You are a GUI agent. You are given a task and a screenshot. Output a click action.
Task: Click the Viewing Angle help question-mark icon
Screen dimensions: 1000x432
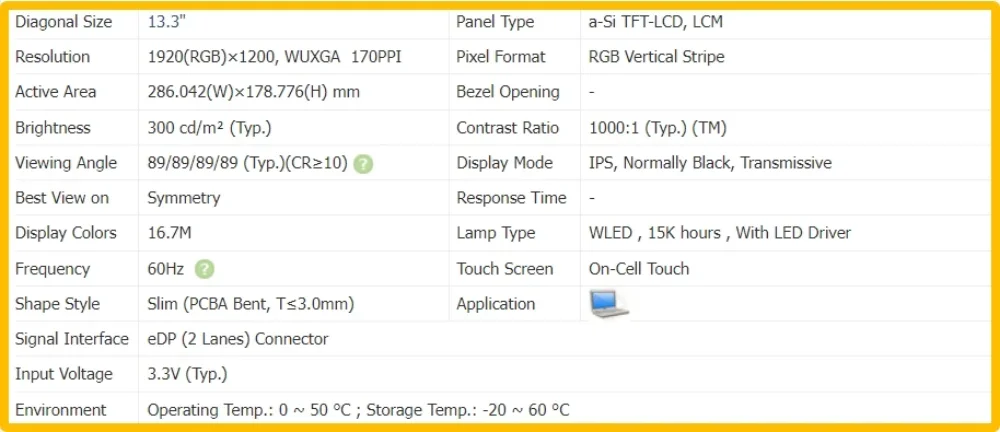click(363, 164)
